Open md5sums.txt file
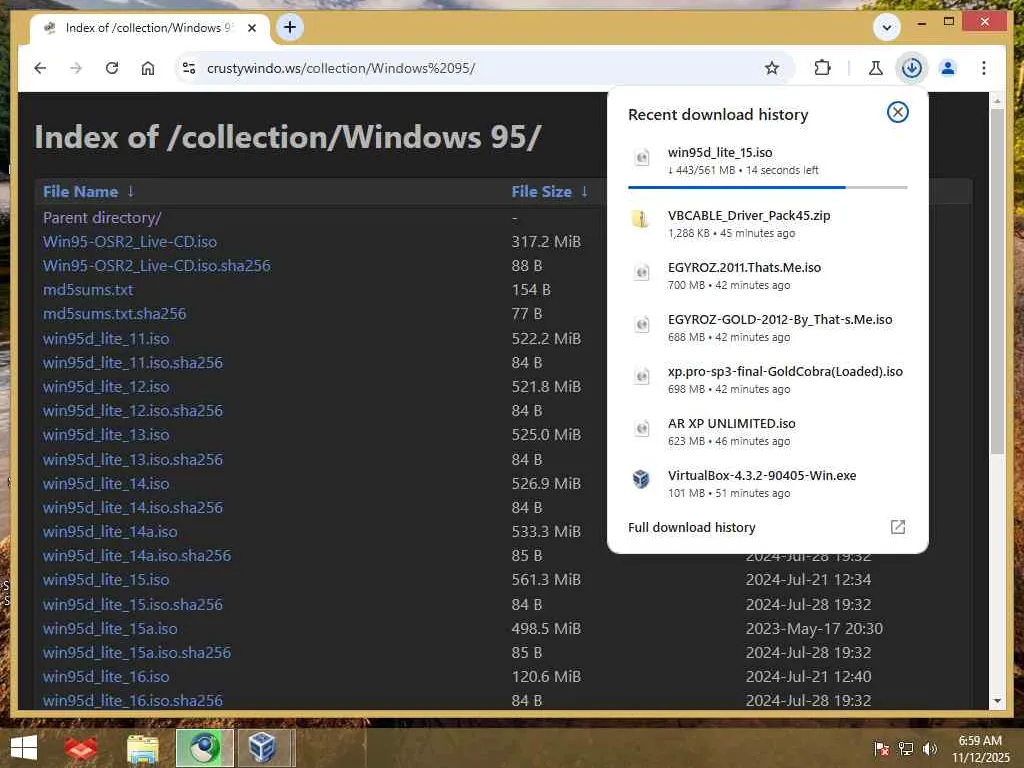Viewport: 1024px width, 768px height. (88, 289)
